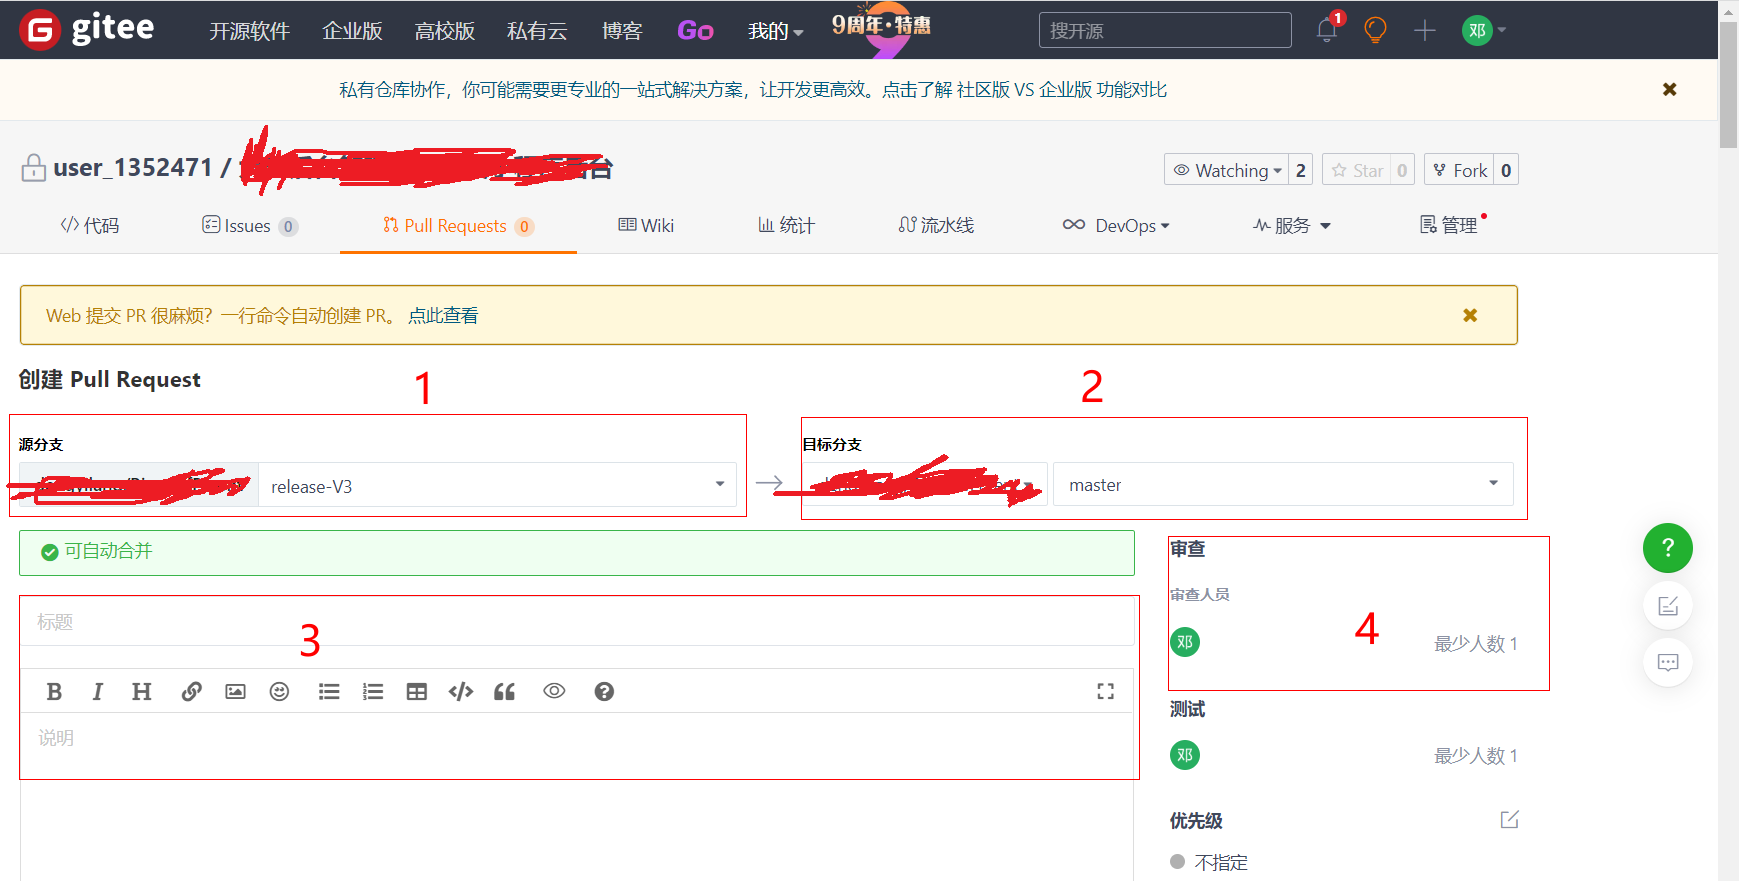Click the user_1352471 owner link
This screenshot has width=1739, height=881.
pyautogui.click(x=133, y=167)
